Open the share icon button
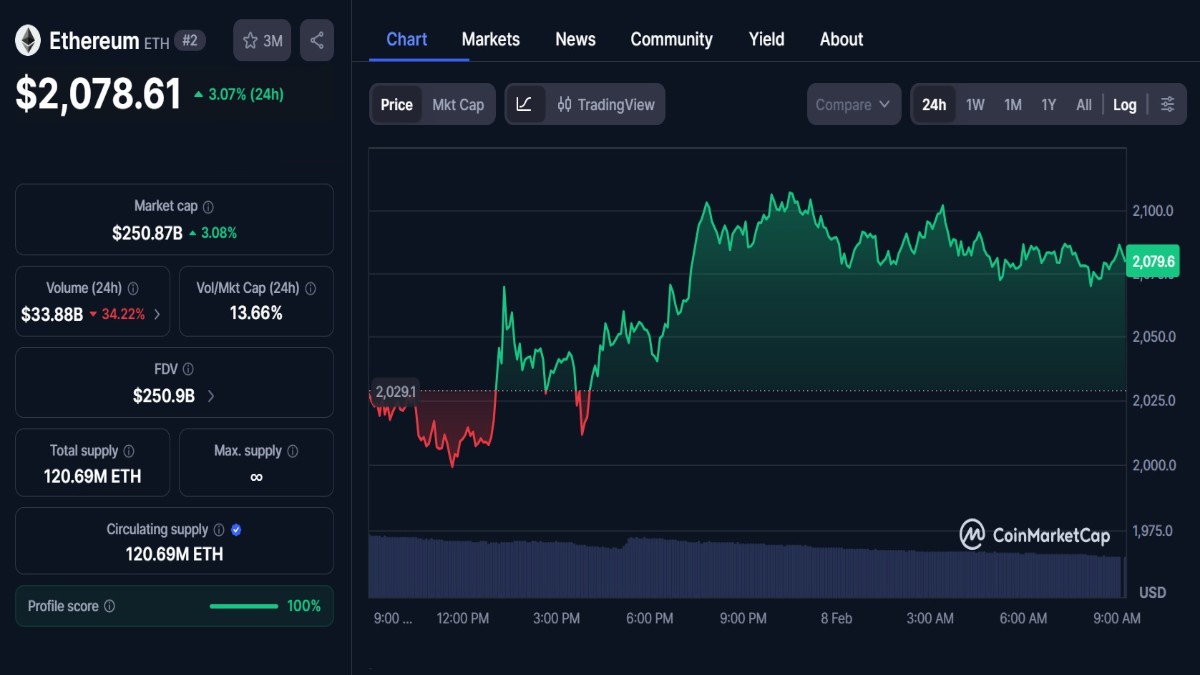This screenshot has height=675, width=1200. [317, 41]
